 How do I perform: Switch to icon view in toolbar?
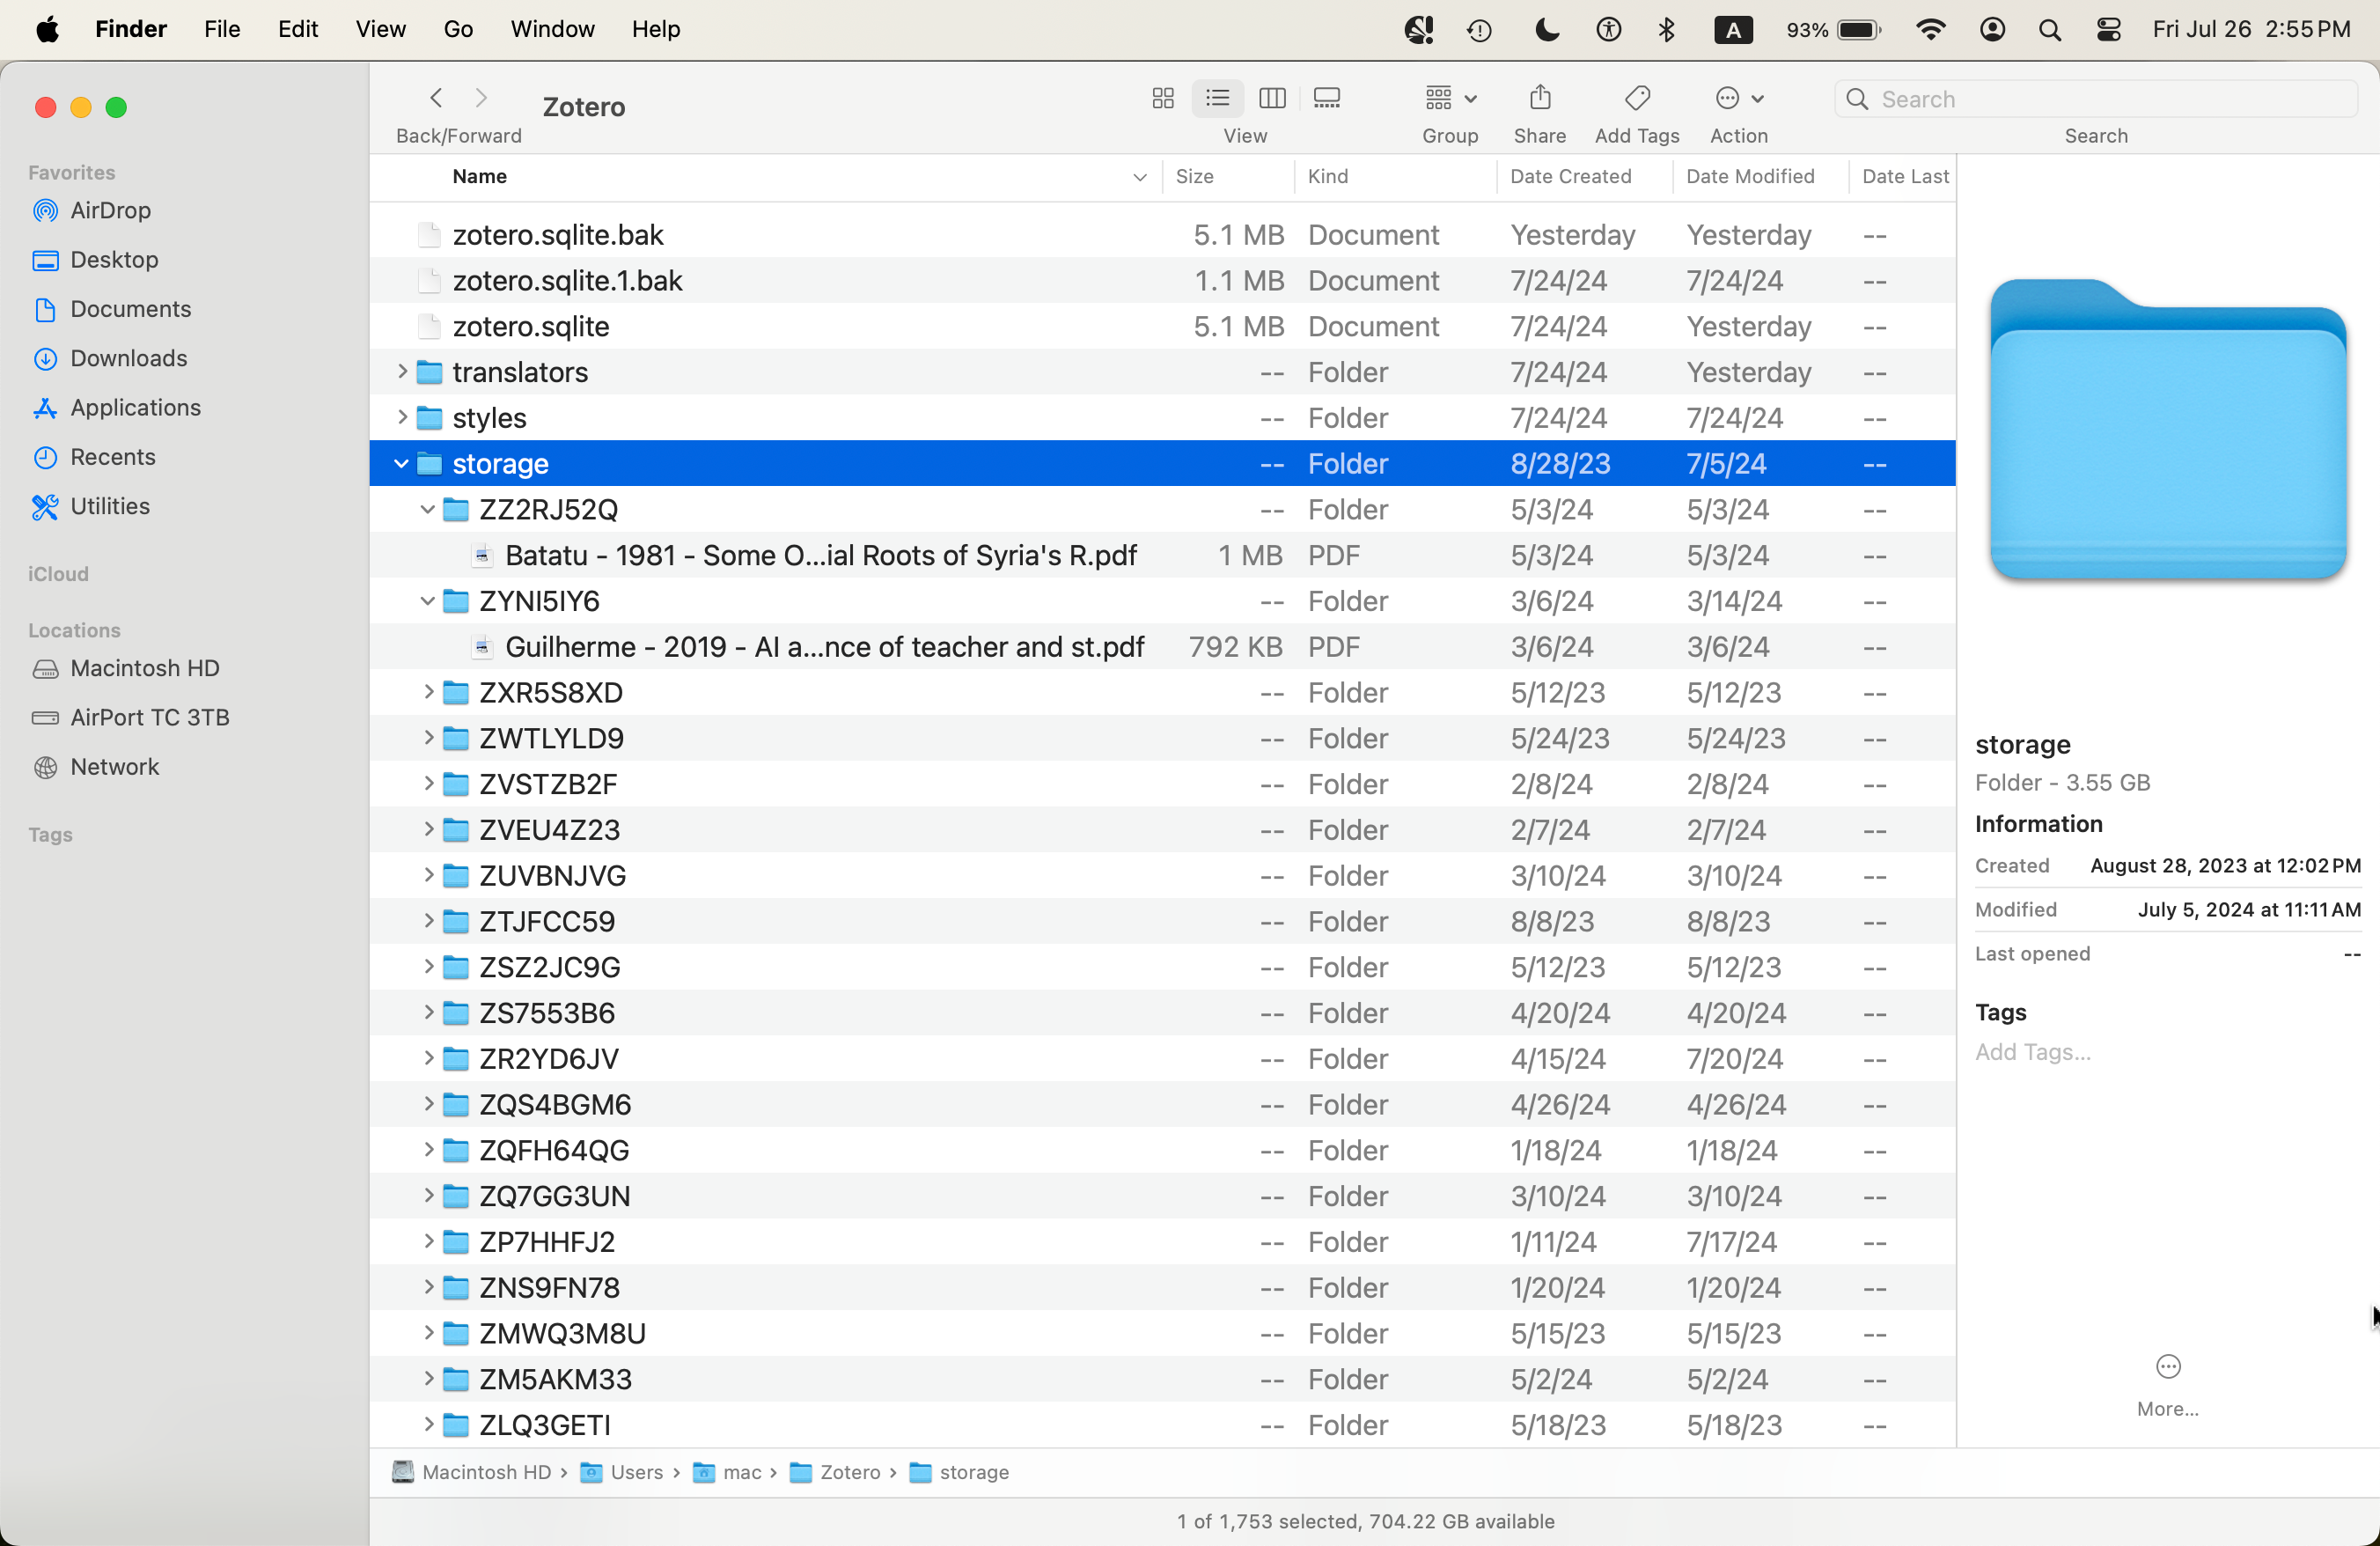coord(1162,98)
